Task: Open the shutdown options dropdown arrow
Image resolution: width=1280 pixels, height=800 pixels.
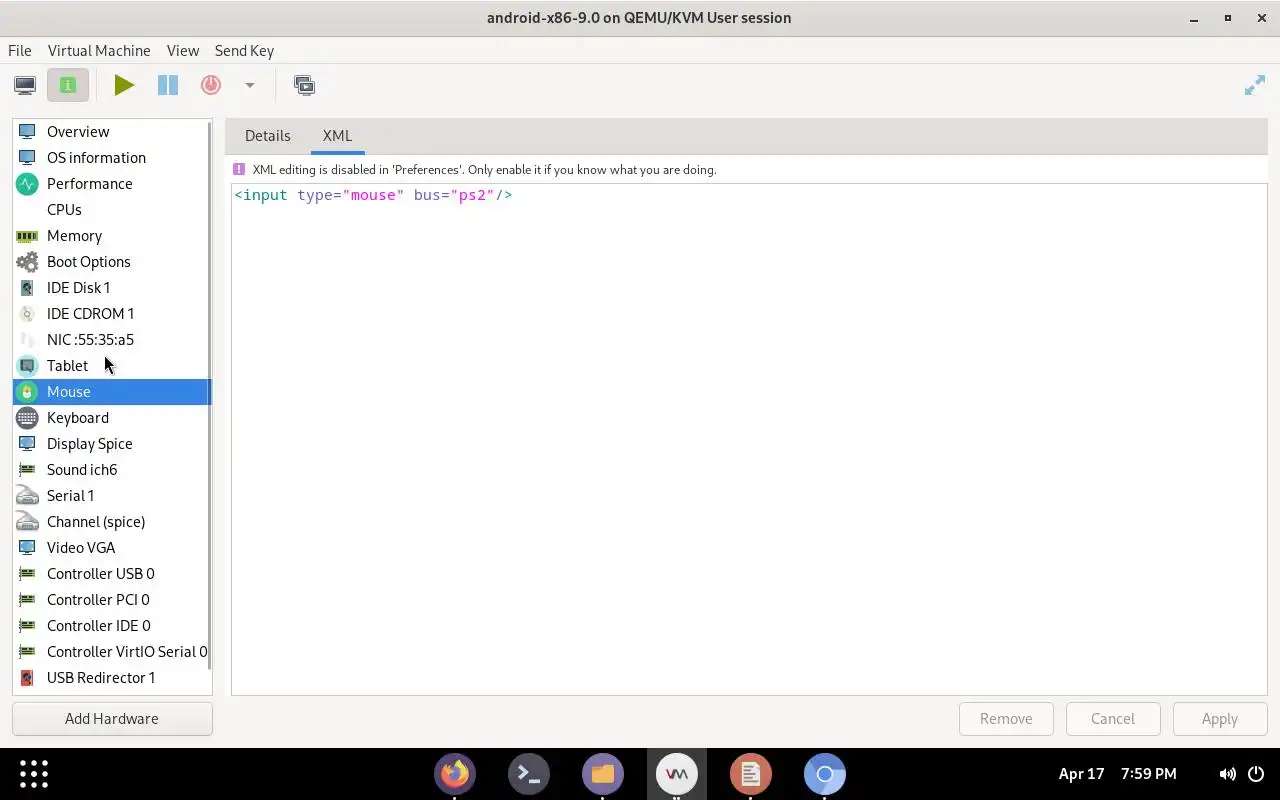Action: [x=250, y=85]
